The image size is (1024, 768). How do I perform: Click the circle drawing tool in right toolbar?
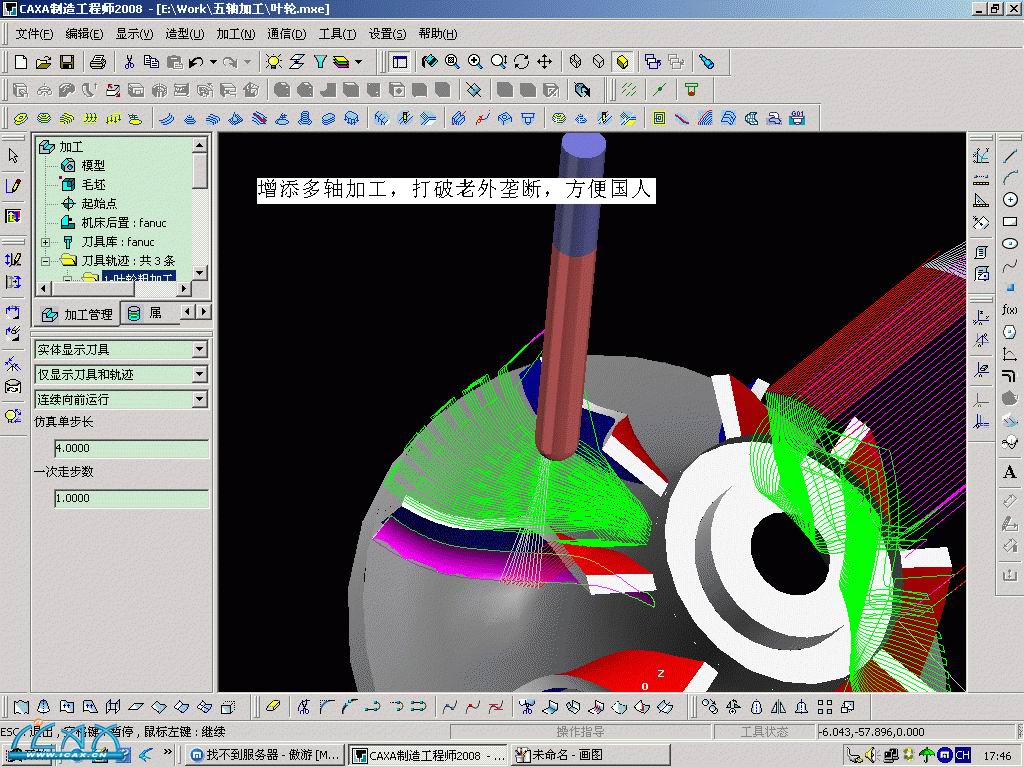pos(1010,199)
